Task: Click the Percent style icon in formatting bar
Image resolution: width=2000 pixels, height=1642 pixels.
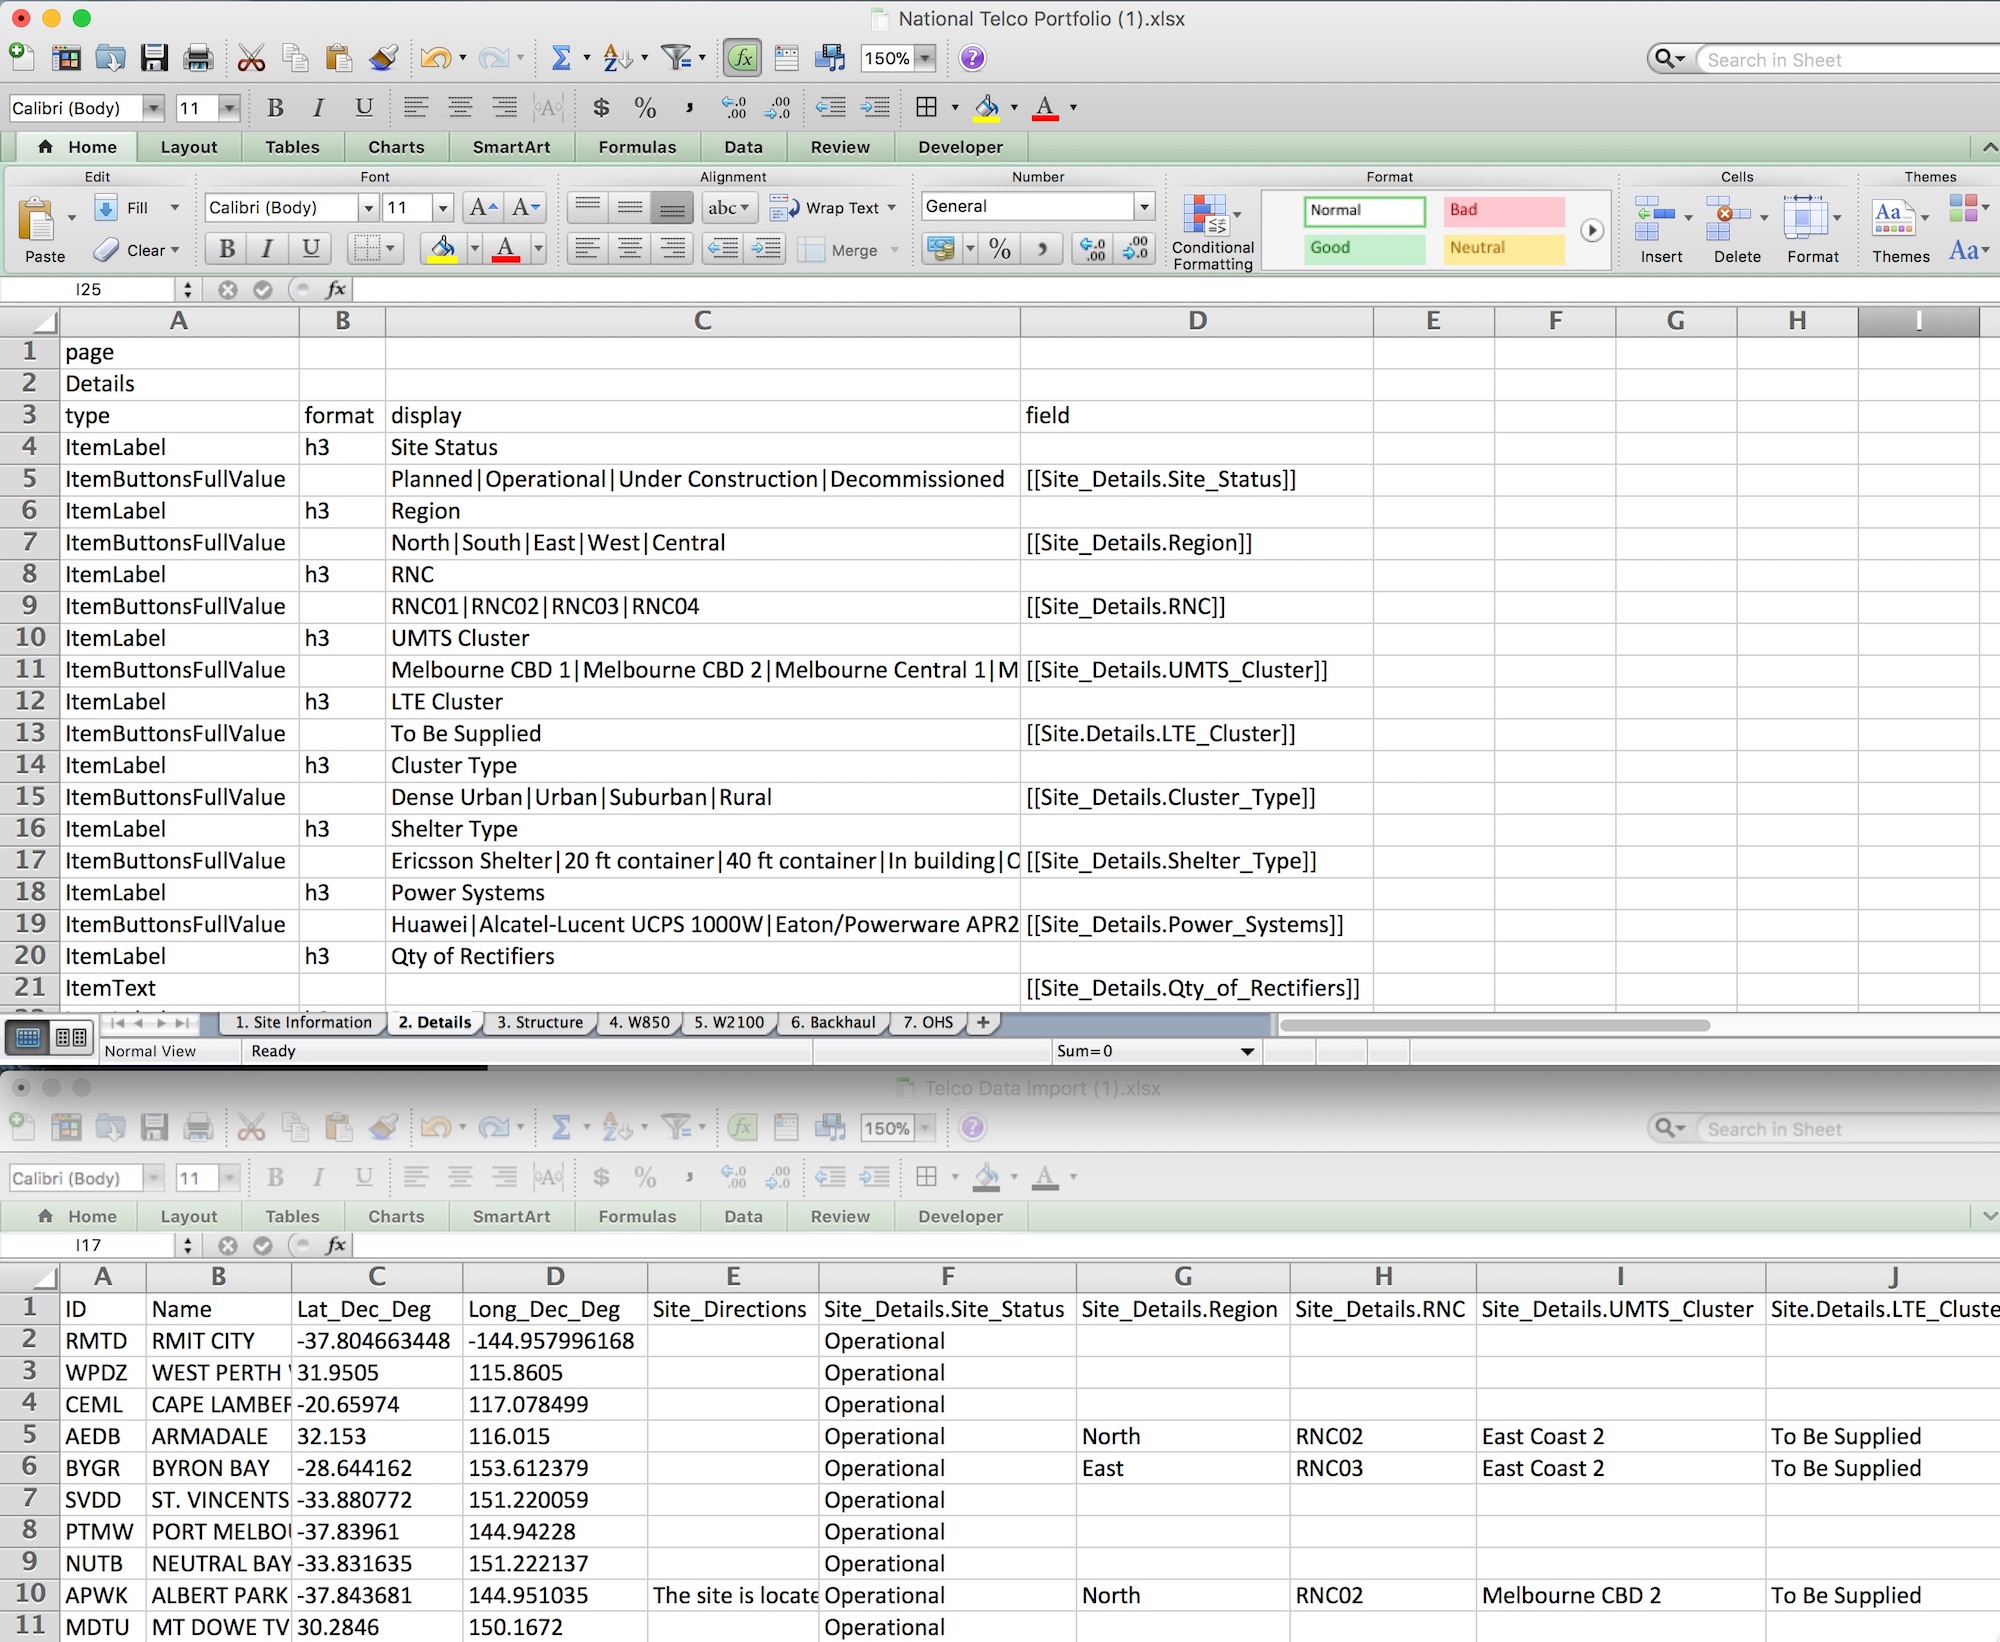Action: coord(645,107)
